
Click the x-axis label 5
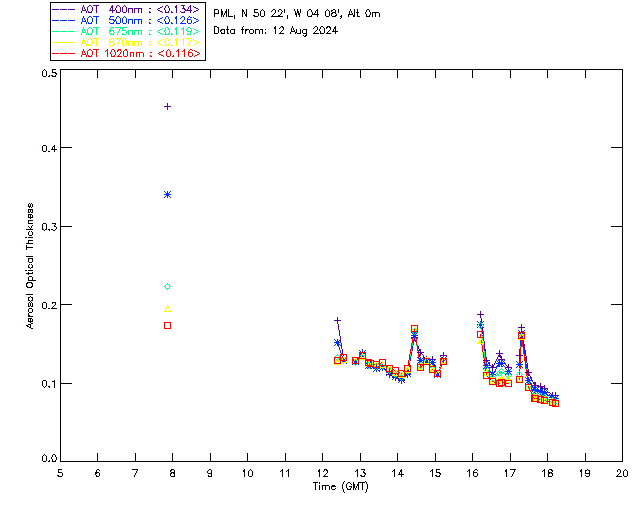click(60, 473)
